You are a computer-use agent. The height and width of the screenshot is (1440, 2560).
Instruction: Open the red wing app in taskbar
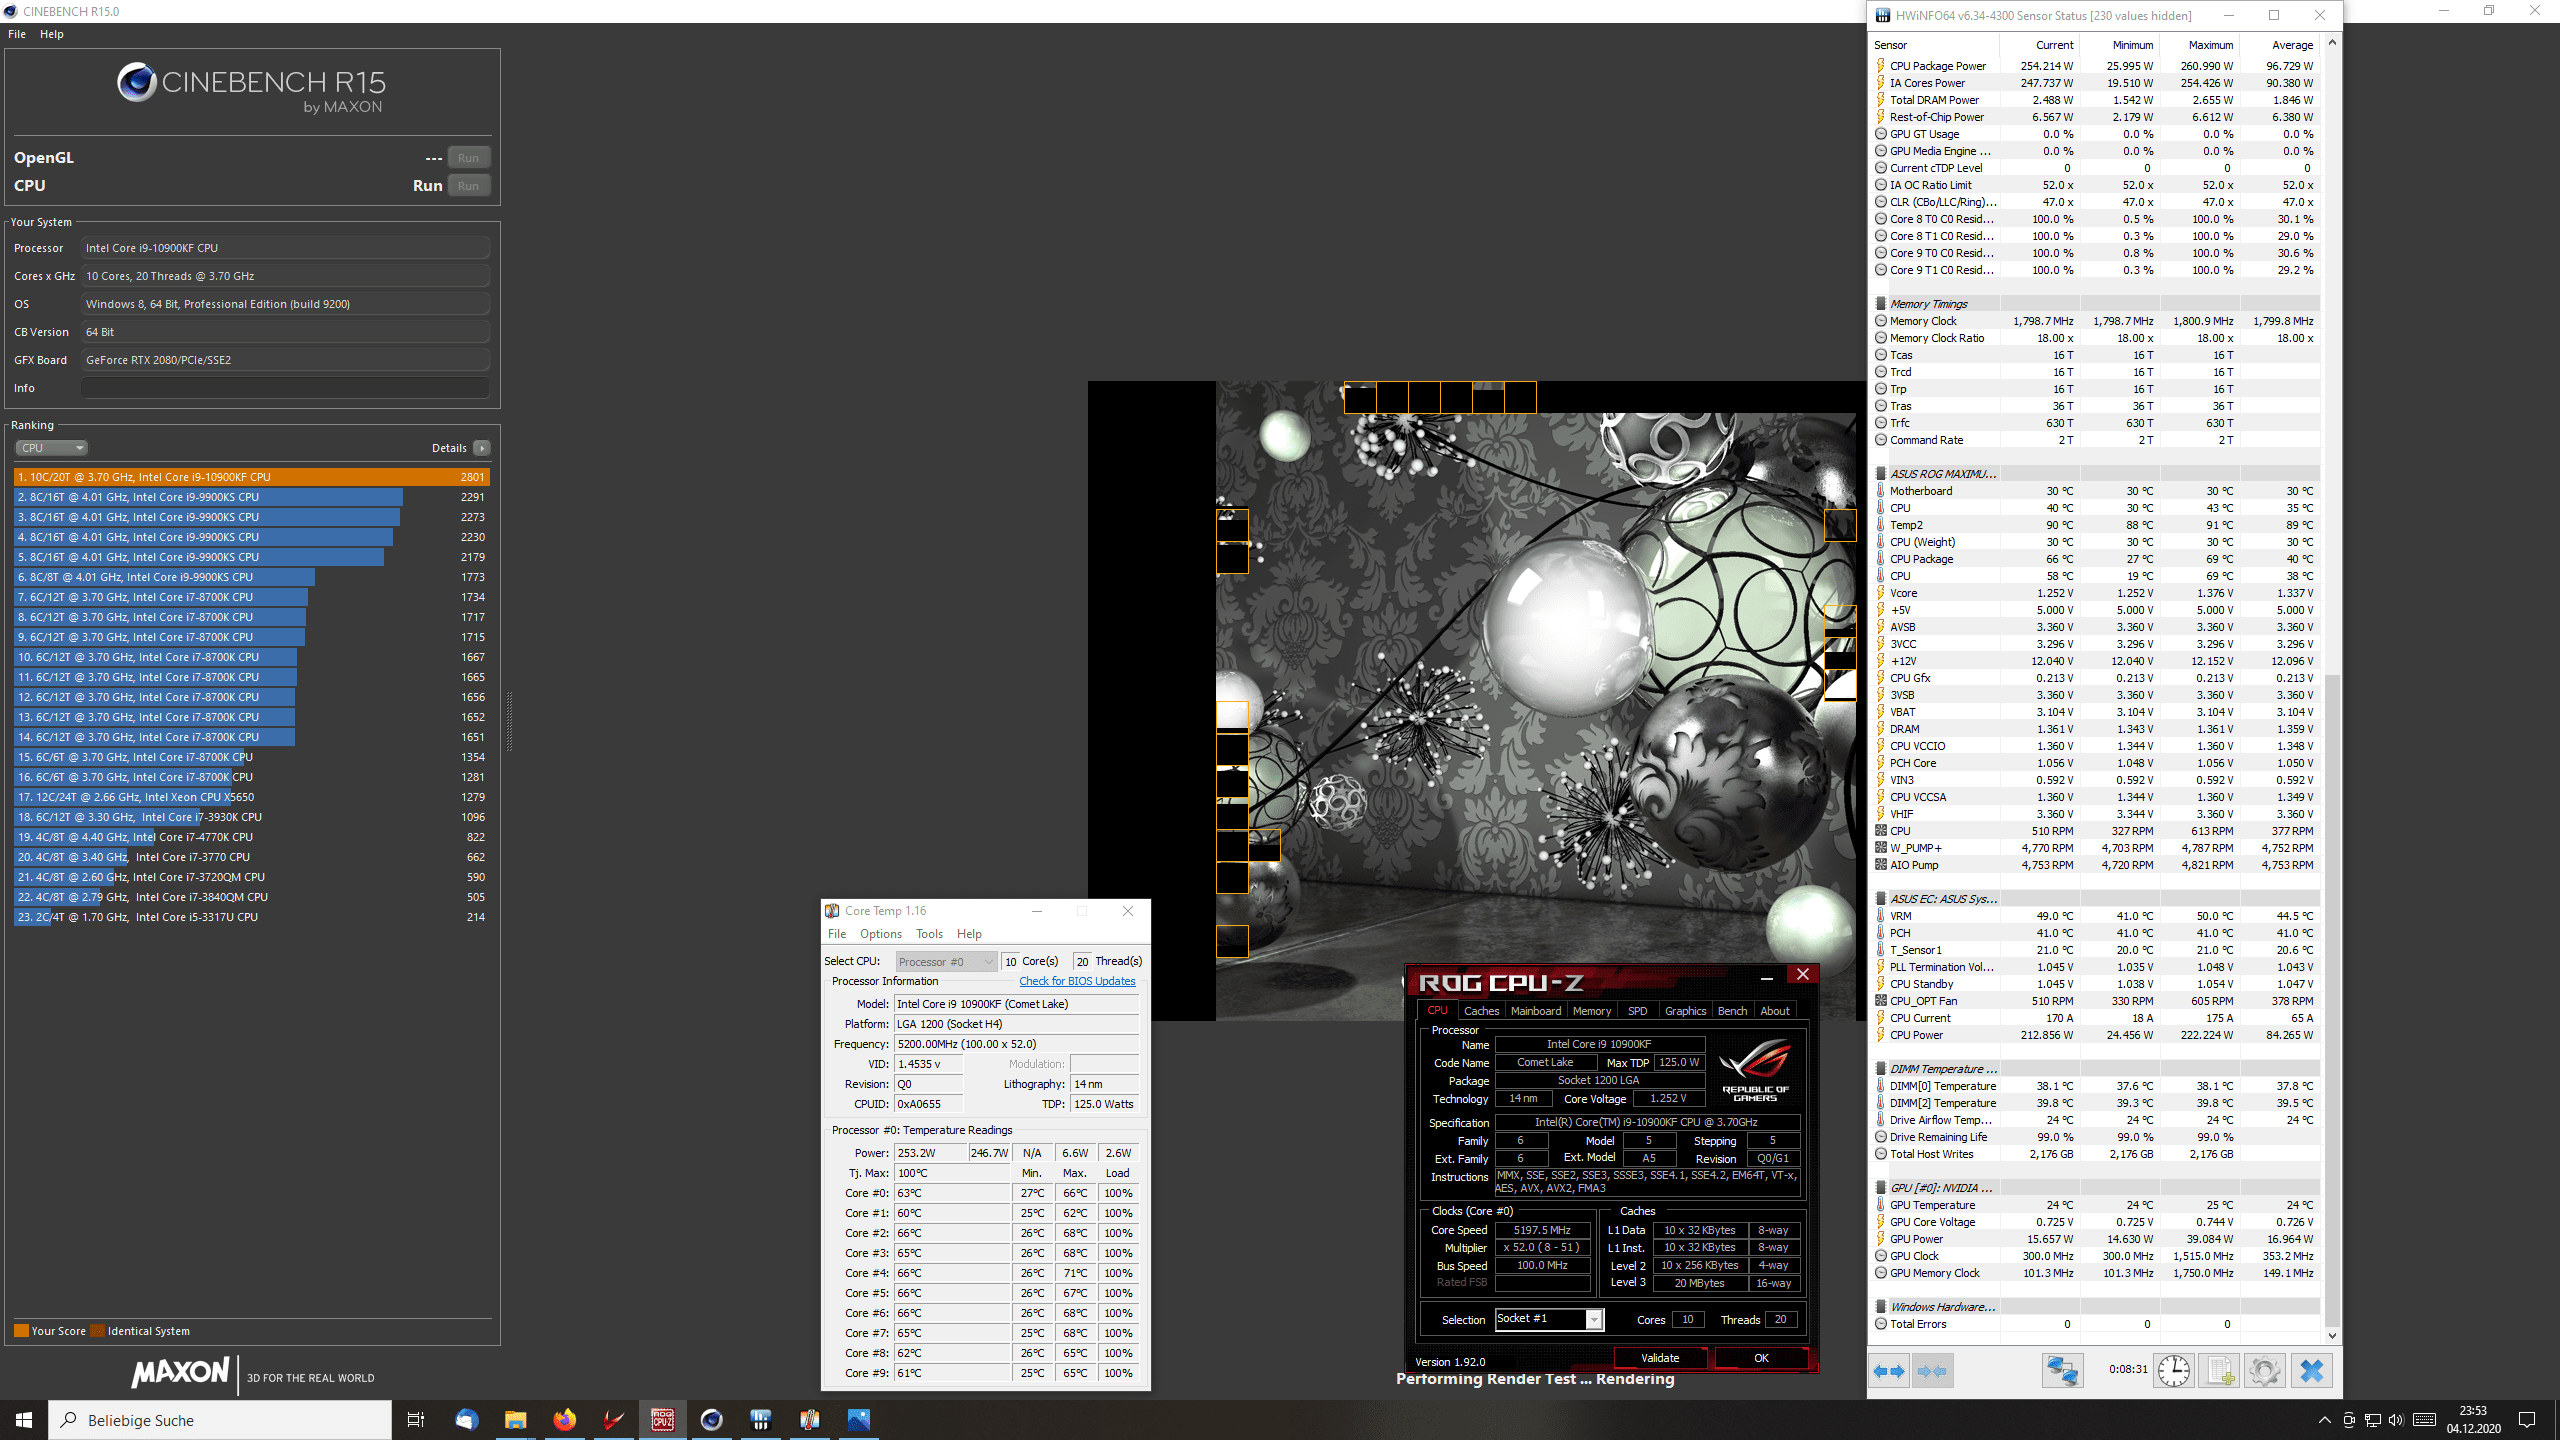[613, 1420]
